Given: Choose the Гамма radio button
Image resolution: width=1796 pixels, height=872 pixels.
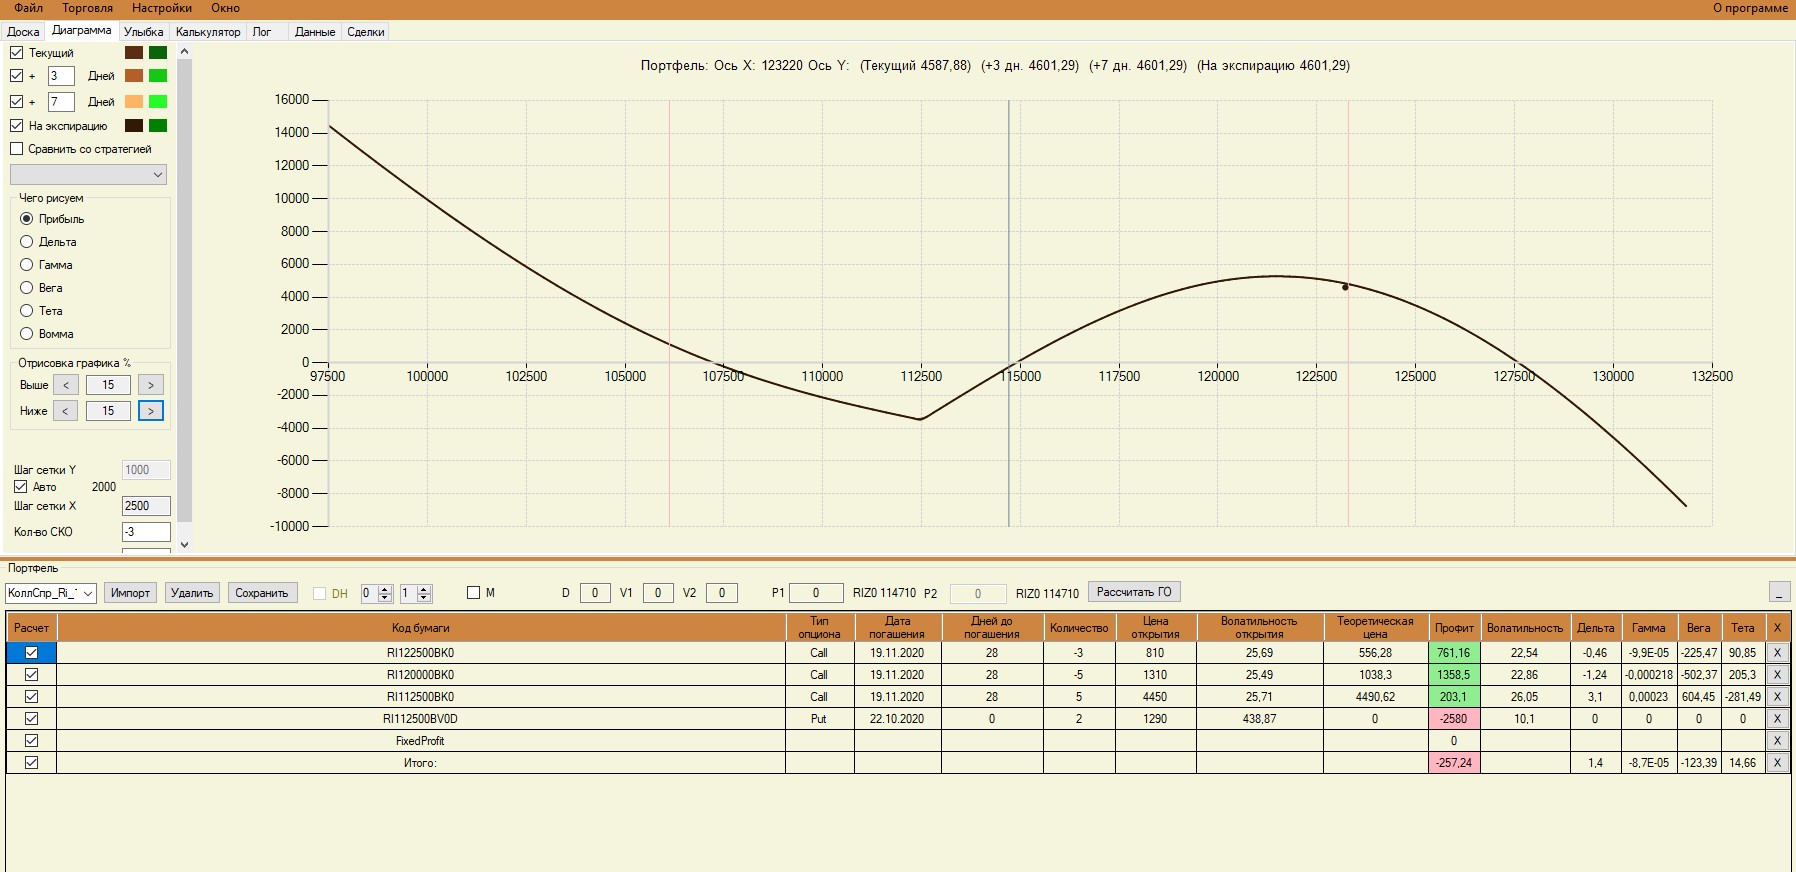Looking at the screenshot, I should [x=27, y=265].
